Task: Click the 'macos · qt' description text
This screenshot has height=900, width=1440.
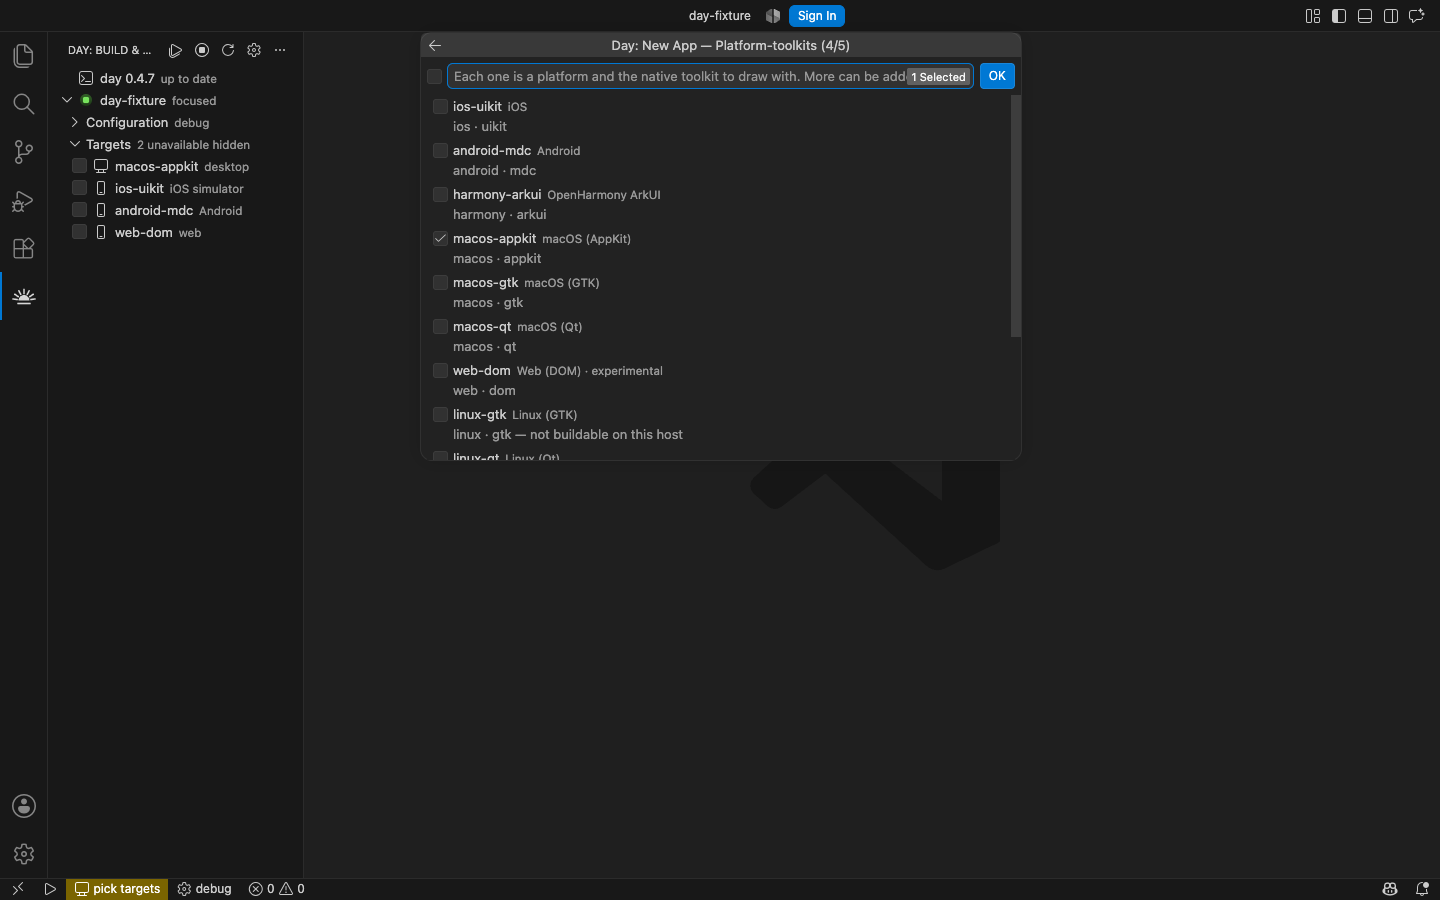Action: [x=485, y=346]
